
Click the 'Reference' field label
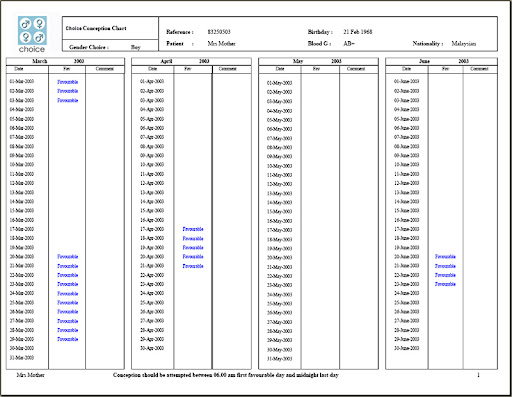click(180, 32)
